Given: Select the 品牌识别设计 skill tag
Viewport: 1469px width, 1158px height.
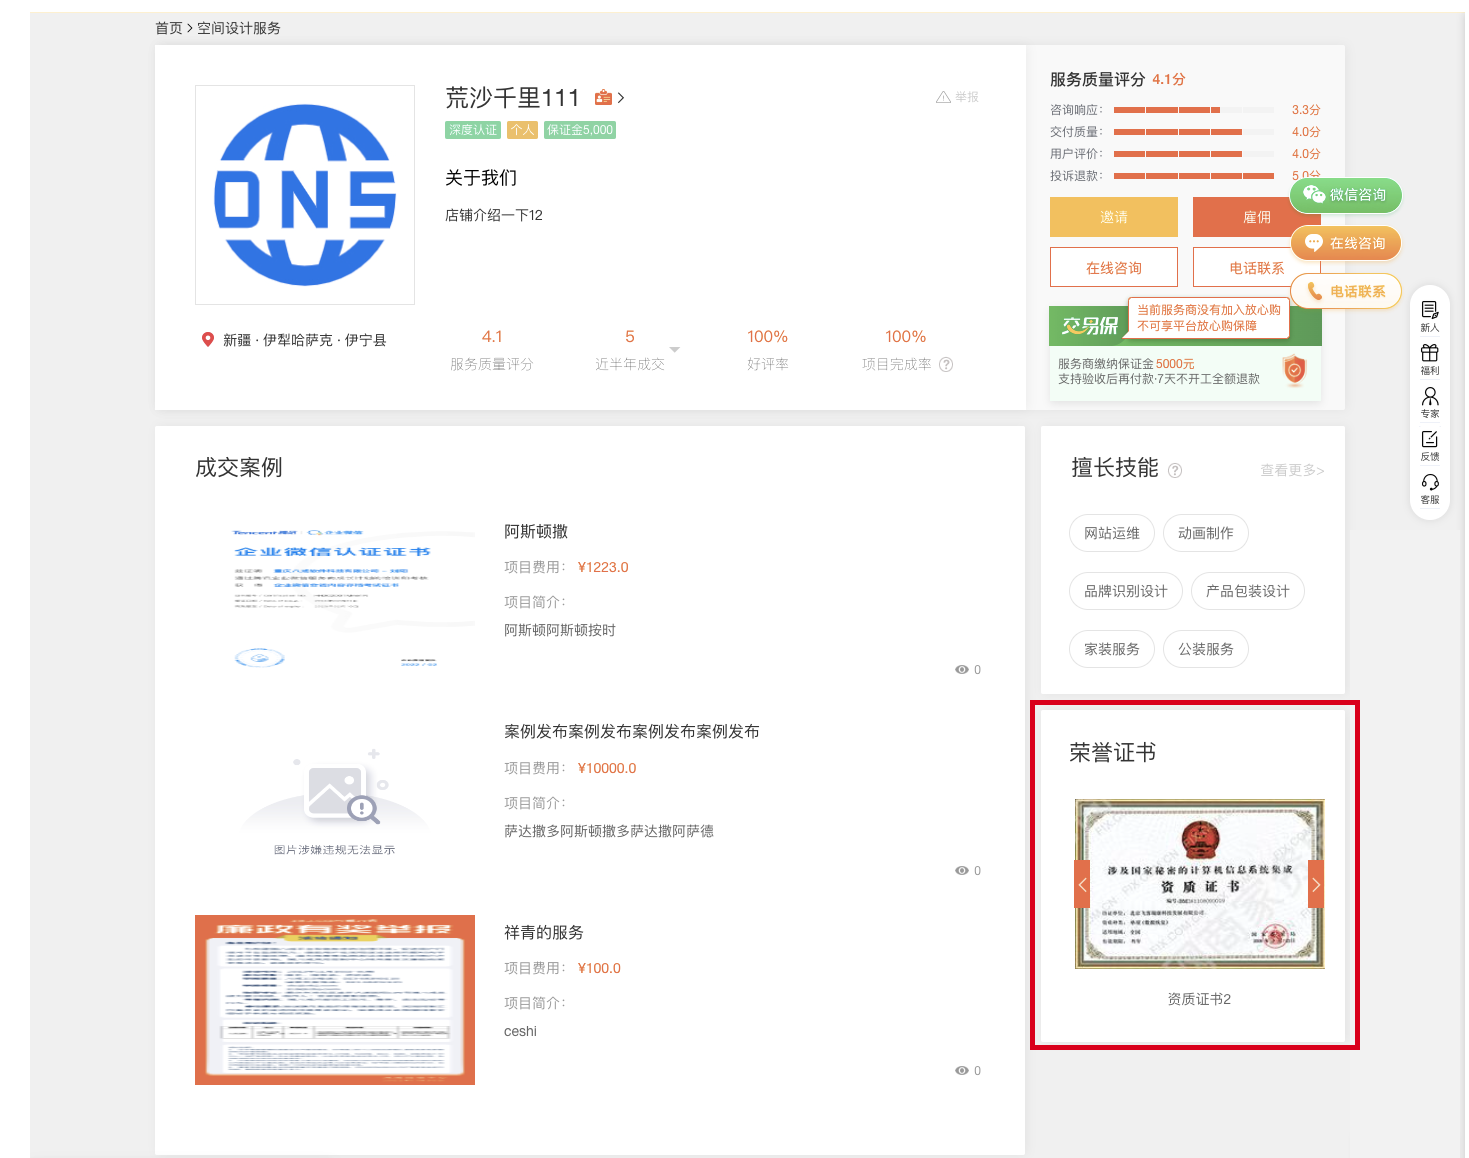Looking at the screenshot, I should point(1125,592).
